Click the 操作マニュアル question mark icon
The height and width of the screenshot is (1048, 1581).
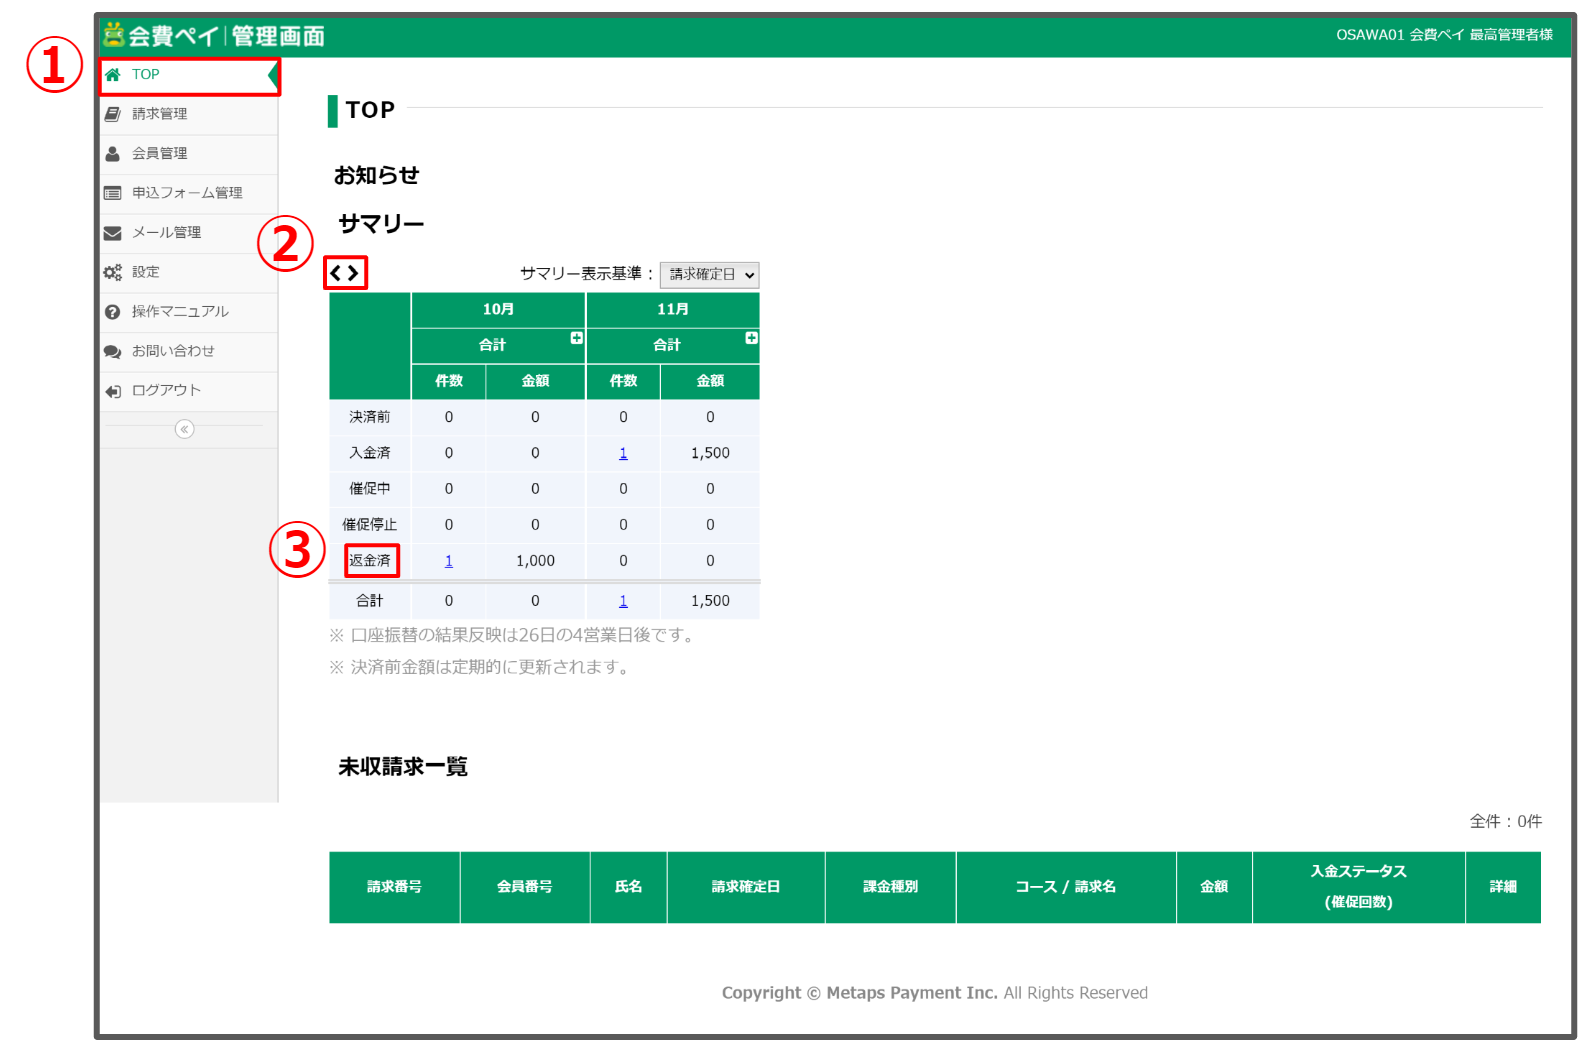pyautogui.click(x=113, y=312)
